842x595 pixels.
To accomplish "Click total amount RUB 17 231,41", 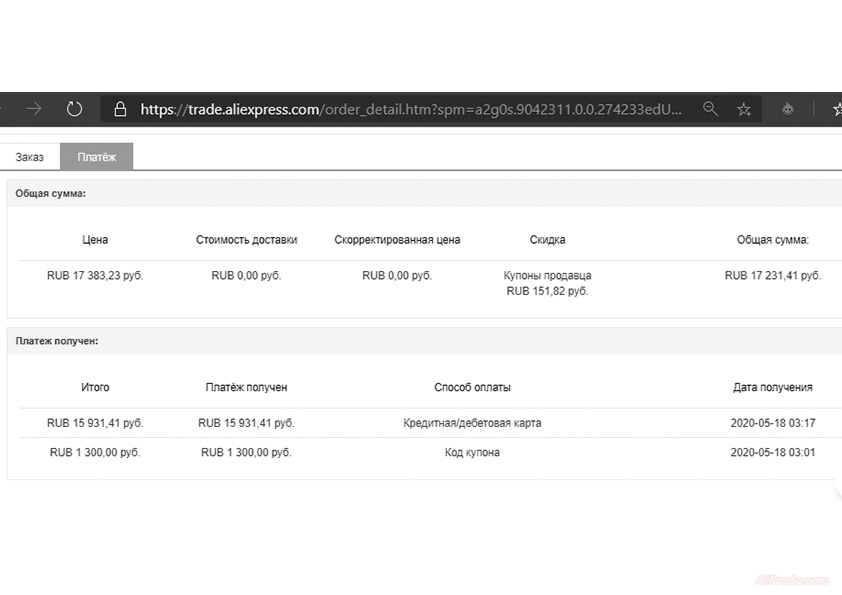I will click(x=772, y=275).
